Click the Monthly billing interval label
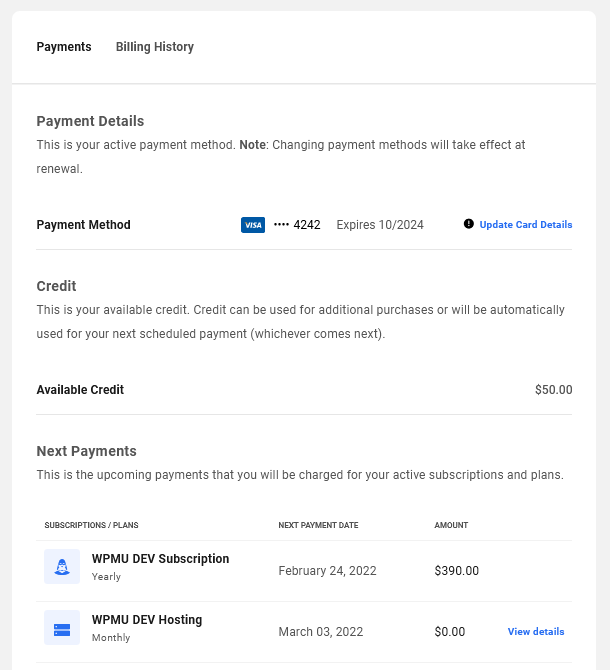 pos(111,638)
